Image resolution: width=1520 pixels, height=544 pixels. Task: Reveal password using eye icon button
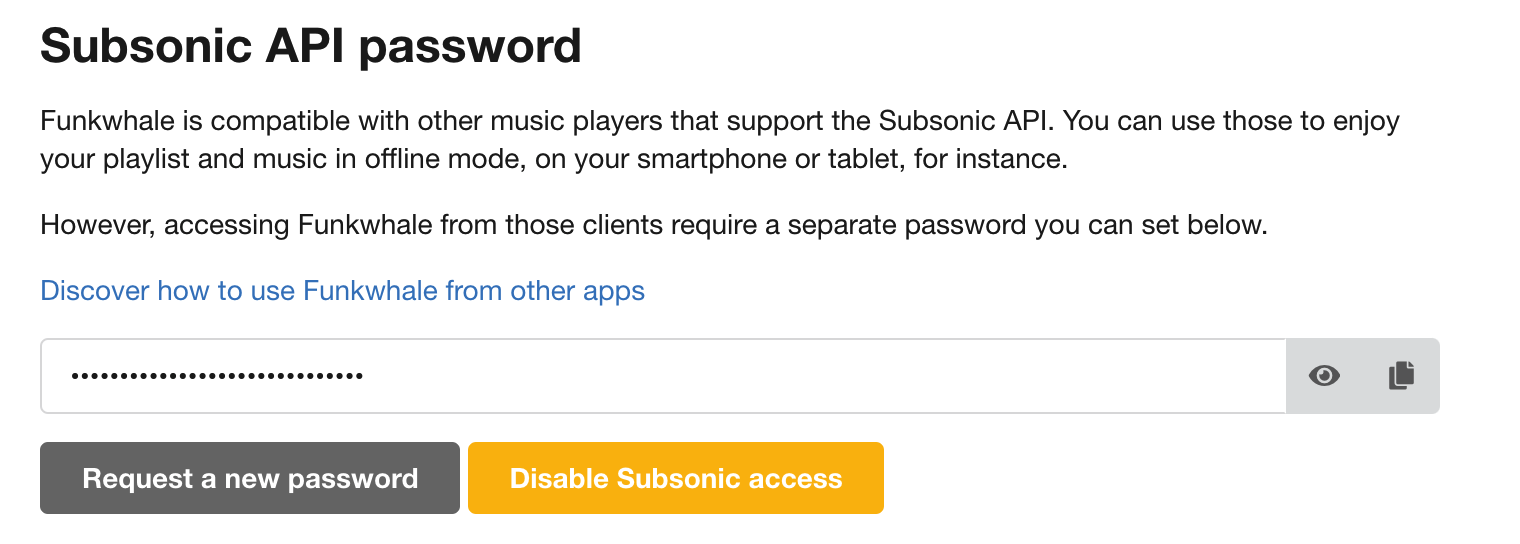[1324, 376]
